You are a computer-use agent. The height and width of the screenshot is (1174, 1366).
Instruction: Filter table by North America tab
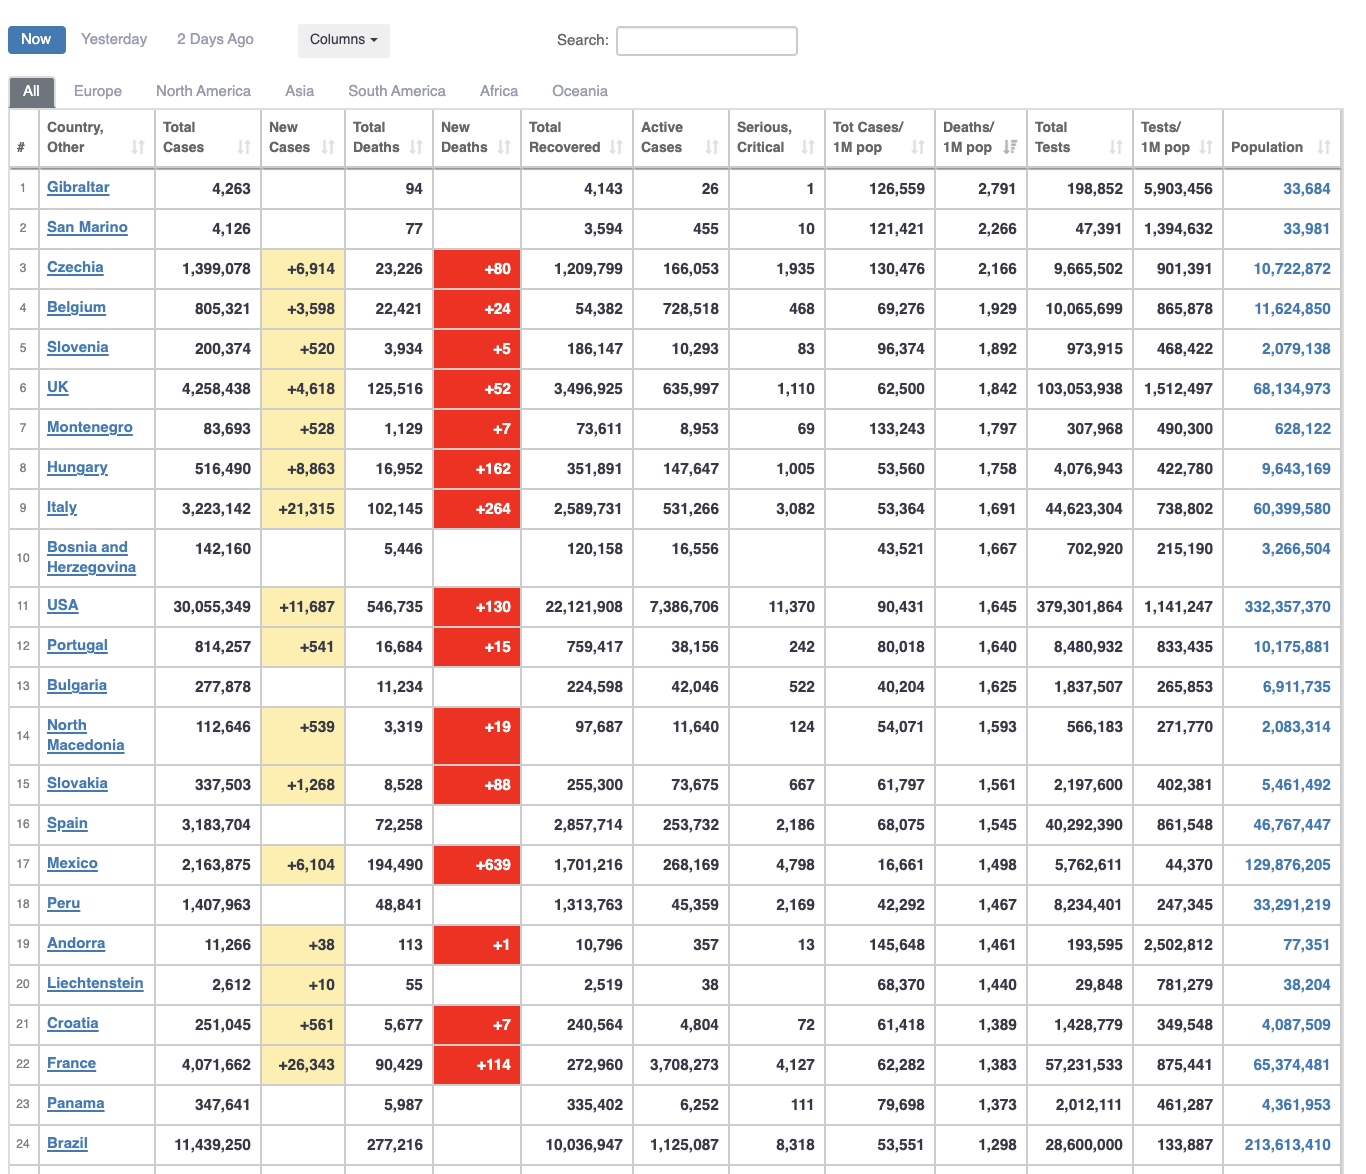point(203,91)
